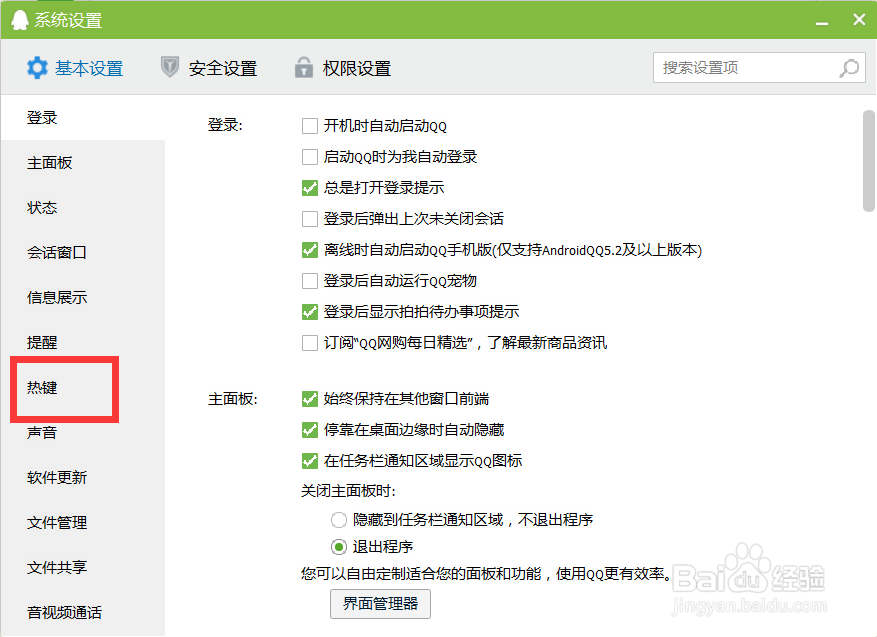Click the blue gear icon for 基本设置

[x=37, y=68]
